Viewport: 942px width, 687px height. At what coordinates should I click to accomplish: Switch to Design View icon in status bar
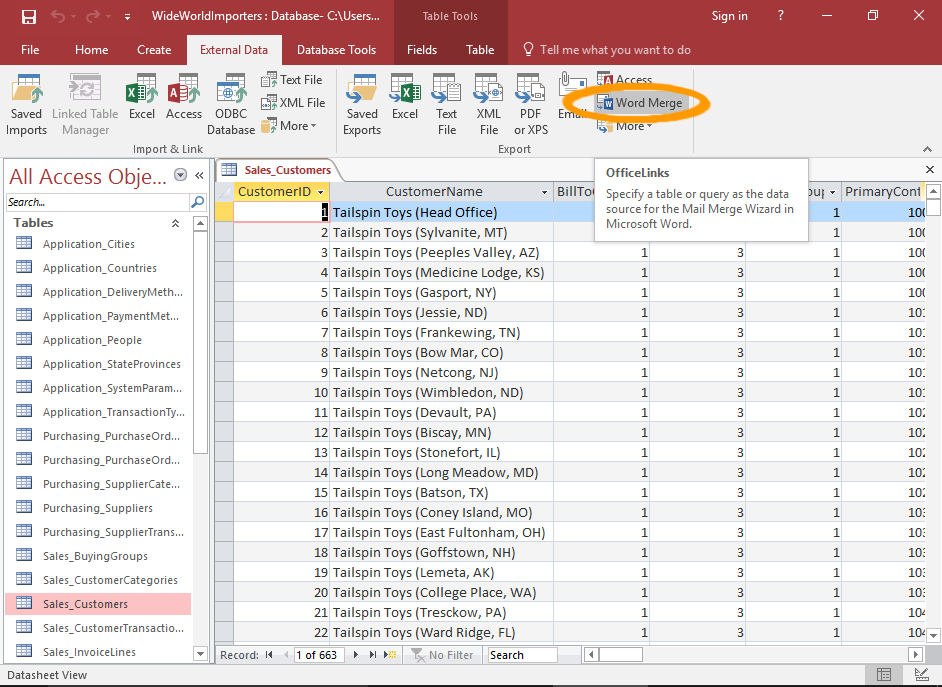coord(921,675)
